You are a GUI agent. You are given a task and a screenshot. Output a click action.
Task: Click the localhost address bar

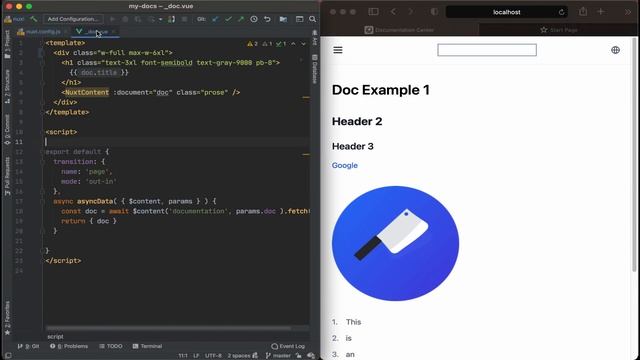click(507, 12)
